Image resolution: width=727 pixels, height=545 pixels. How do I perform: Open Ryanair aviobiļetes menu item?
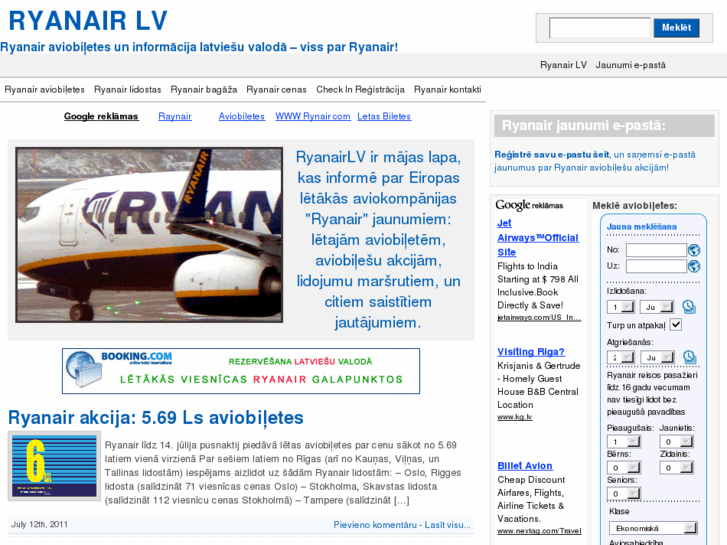coord(45,90)
